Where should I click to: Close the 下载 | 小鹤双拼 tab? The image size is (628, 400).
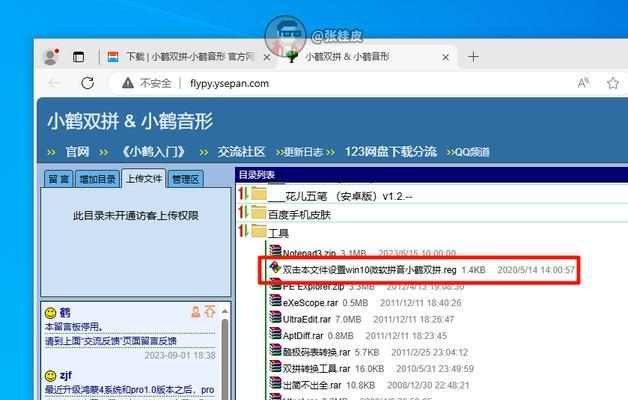coord(267,58)
